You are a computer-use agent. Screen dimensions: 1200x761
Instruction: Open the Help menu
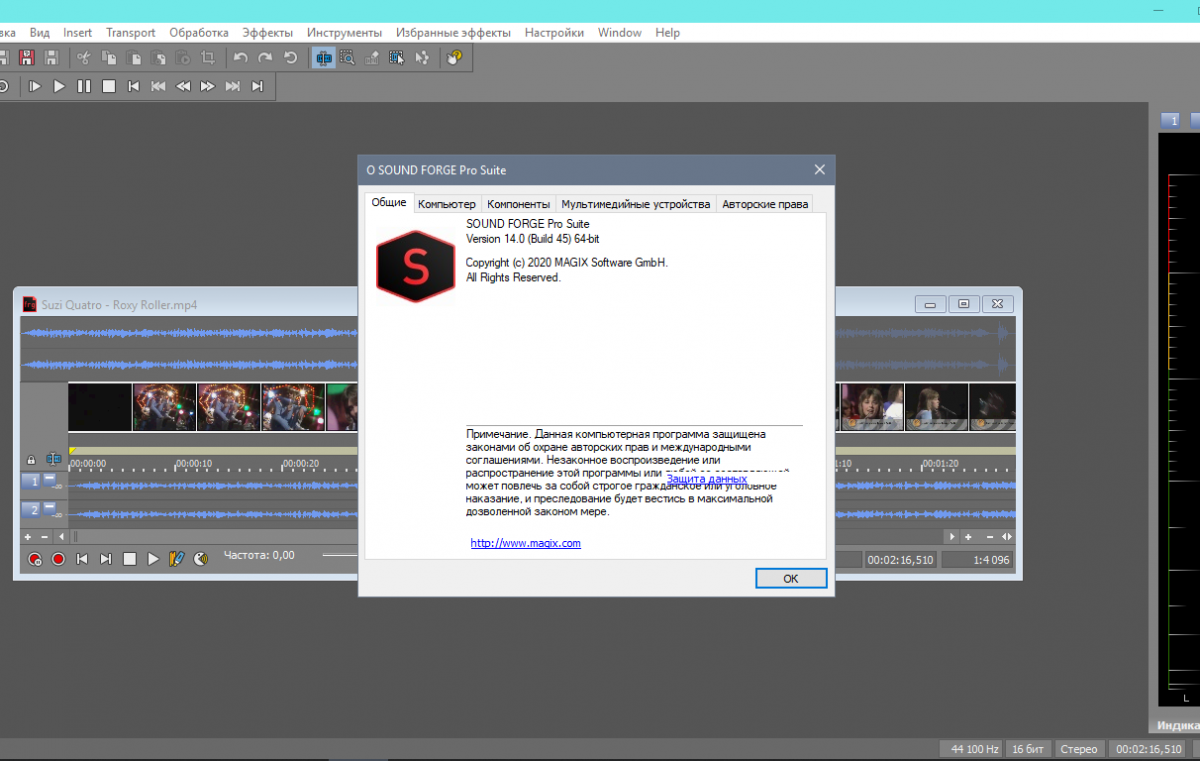click(x=668, y=32)
